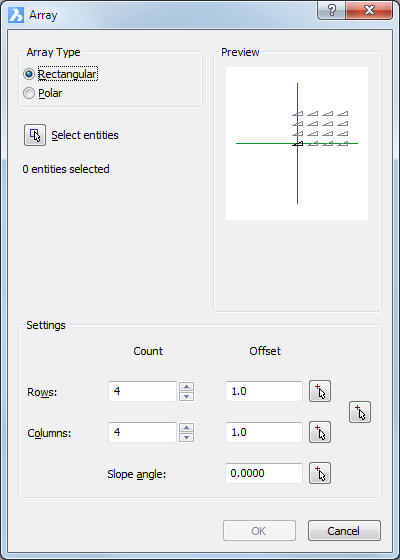Pick both row and column offsets
The image size is (400, 560).
click(x=360, y=412)
